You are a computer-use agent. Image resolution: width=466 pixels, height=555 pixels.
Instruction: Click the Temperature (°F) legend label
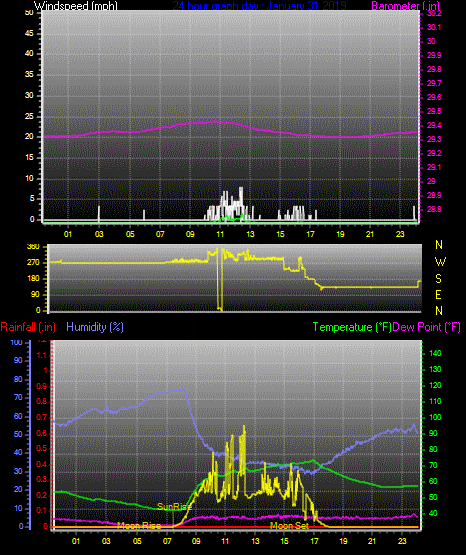click(x=352, y=327)
